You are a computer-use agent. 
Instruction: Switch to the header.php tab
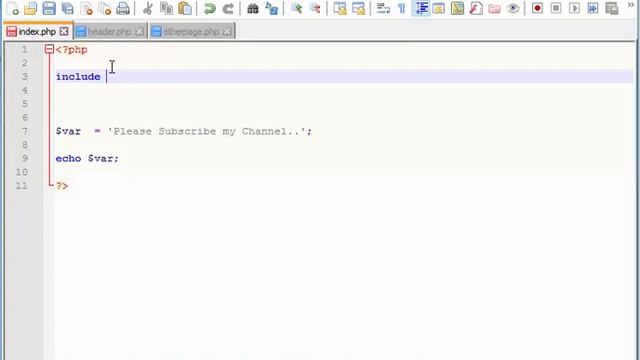point(109,31)
